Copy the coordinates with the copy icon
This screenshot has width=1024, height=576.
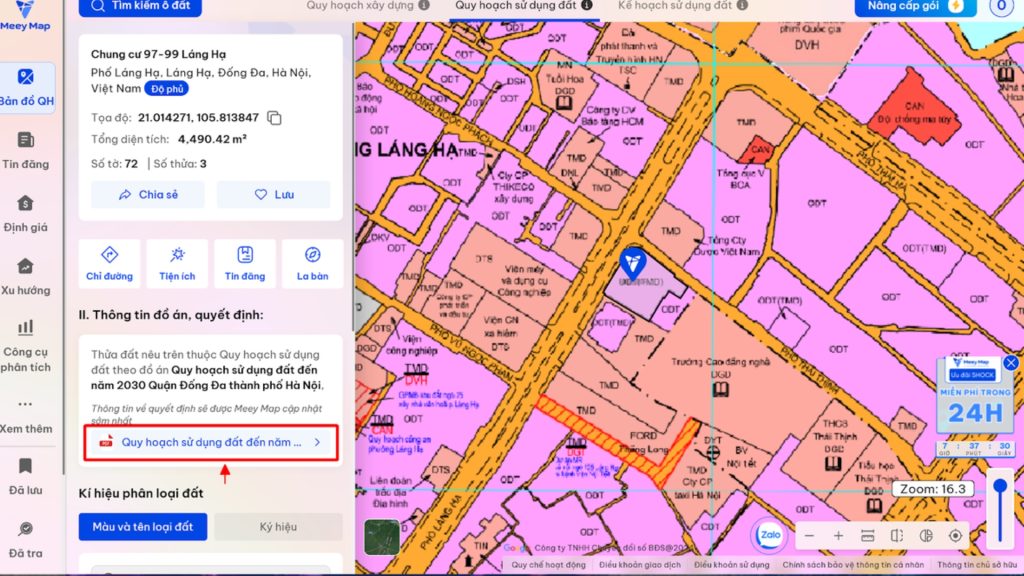274,118
